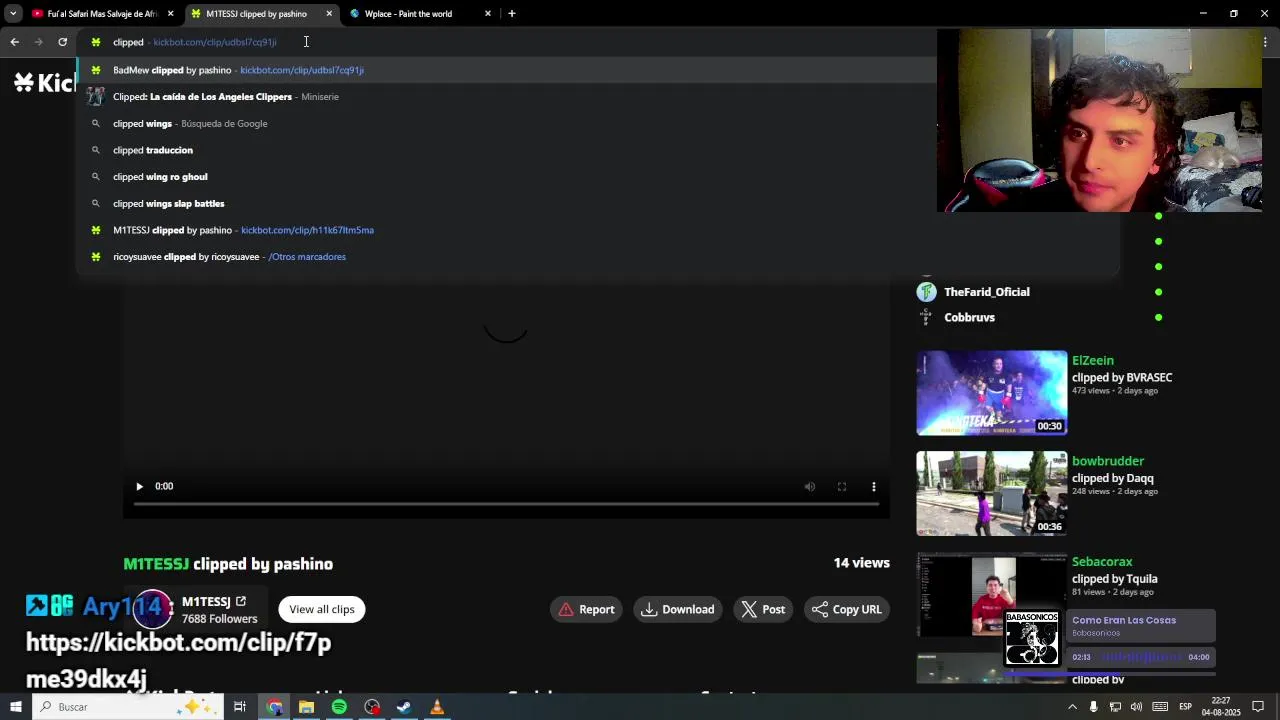Open bowbrudder clip thumbnail
Image resolution: width=1280 pixels, height=720 pixels.
coord(992,494)
